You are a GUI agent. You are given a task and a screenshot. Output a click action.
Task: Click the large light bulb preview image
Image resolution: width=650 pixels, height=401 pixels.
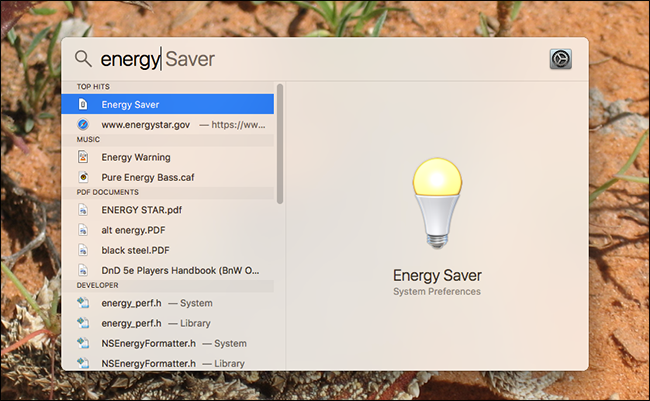[437, 203]
